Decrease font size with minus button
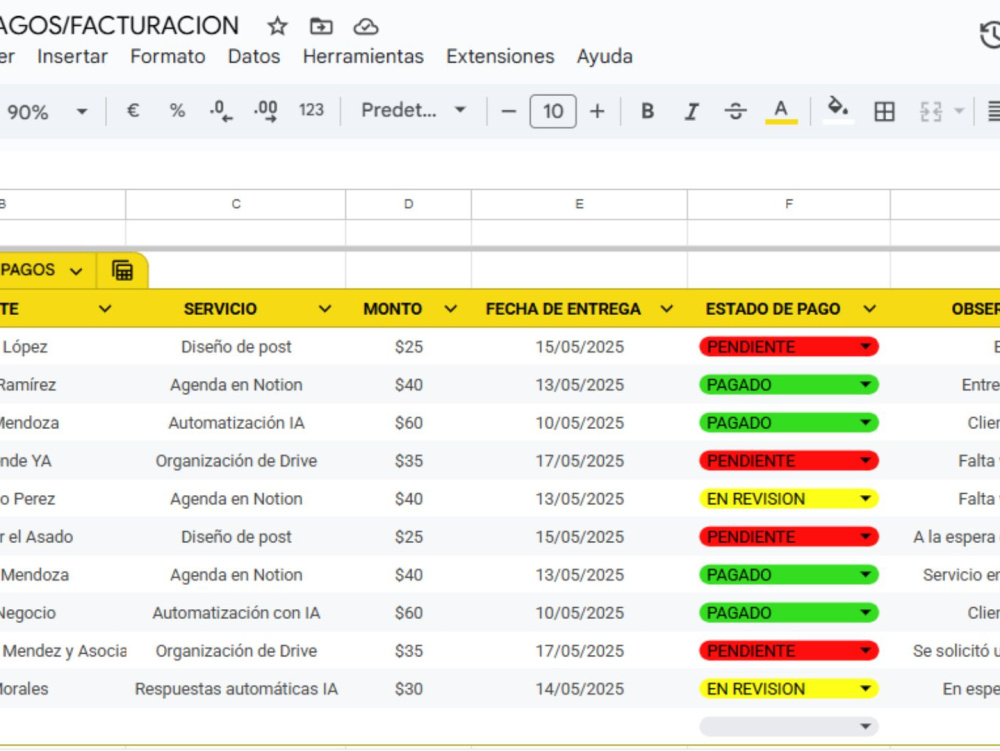 (x=508, y=112)
